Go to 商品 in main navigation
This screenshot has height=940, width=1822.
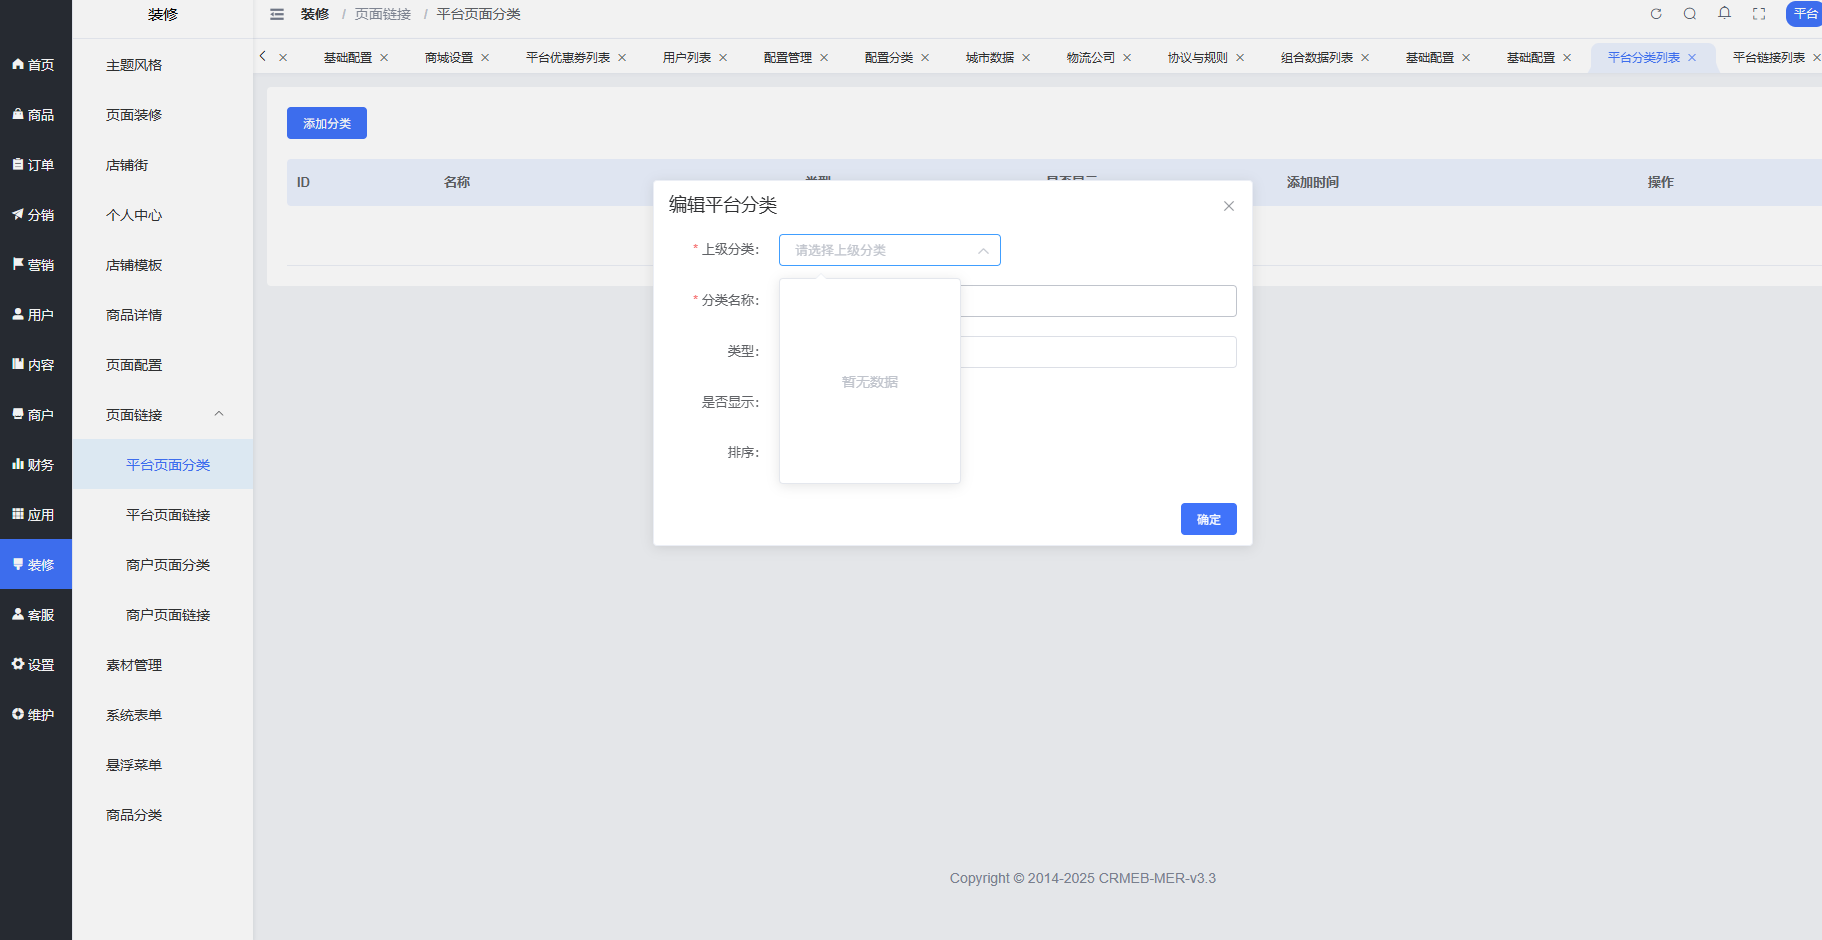point(35,115)
